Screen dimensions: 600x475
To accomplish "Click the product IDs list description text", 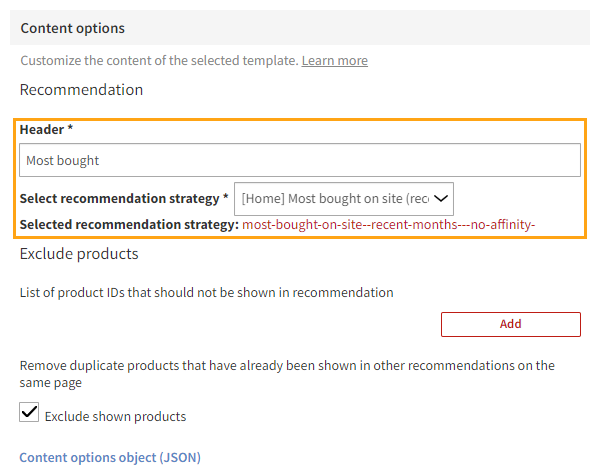I will tap(206, 293).
